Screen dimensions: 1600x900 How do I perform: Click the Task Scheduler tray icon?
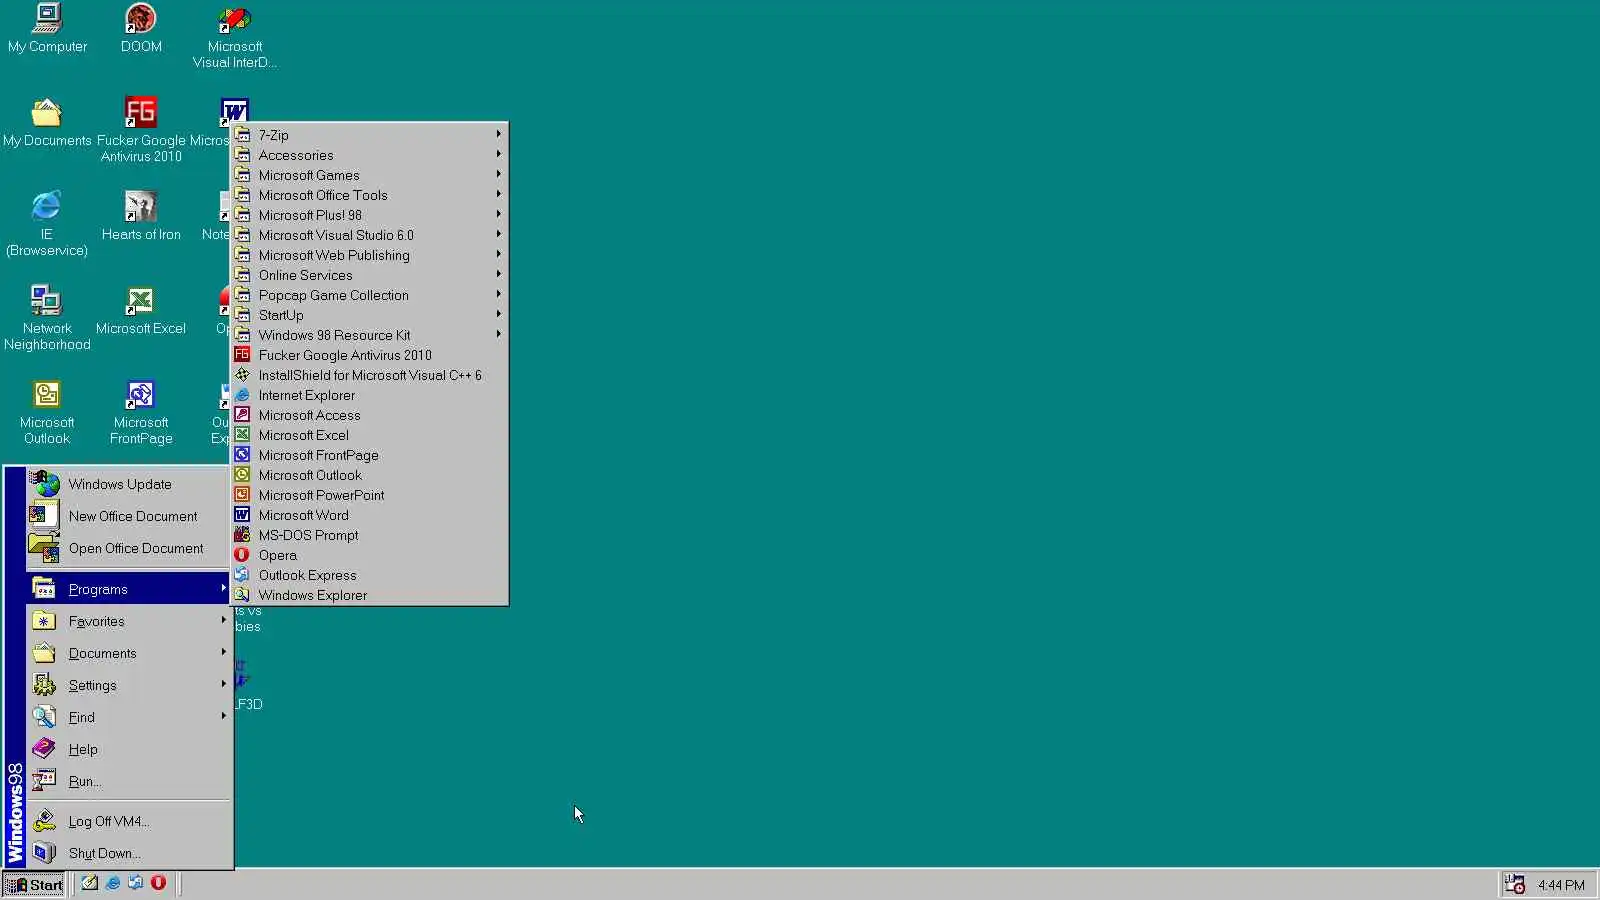[x=1515, y=884]
